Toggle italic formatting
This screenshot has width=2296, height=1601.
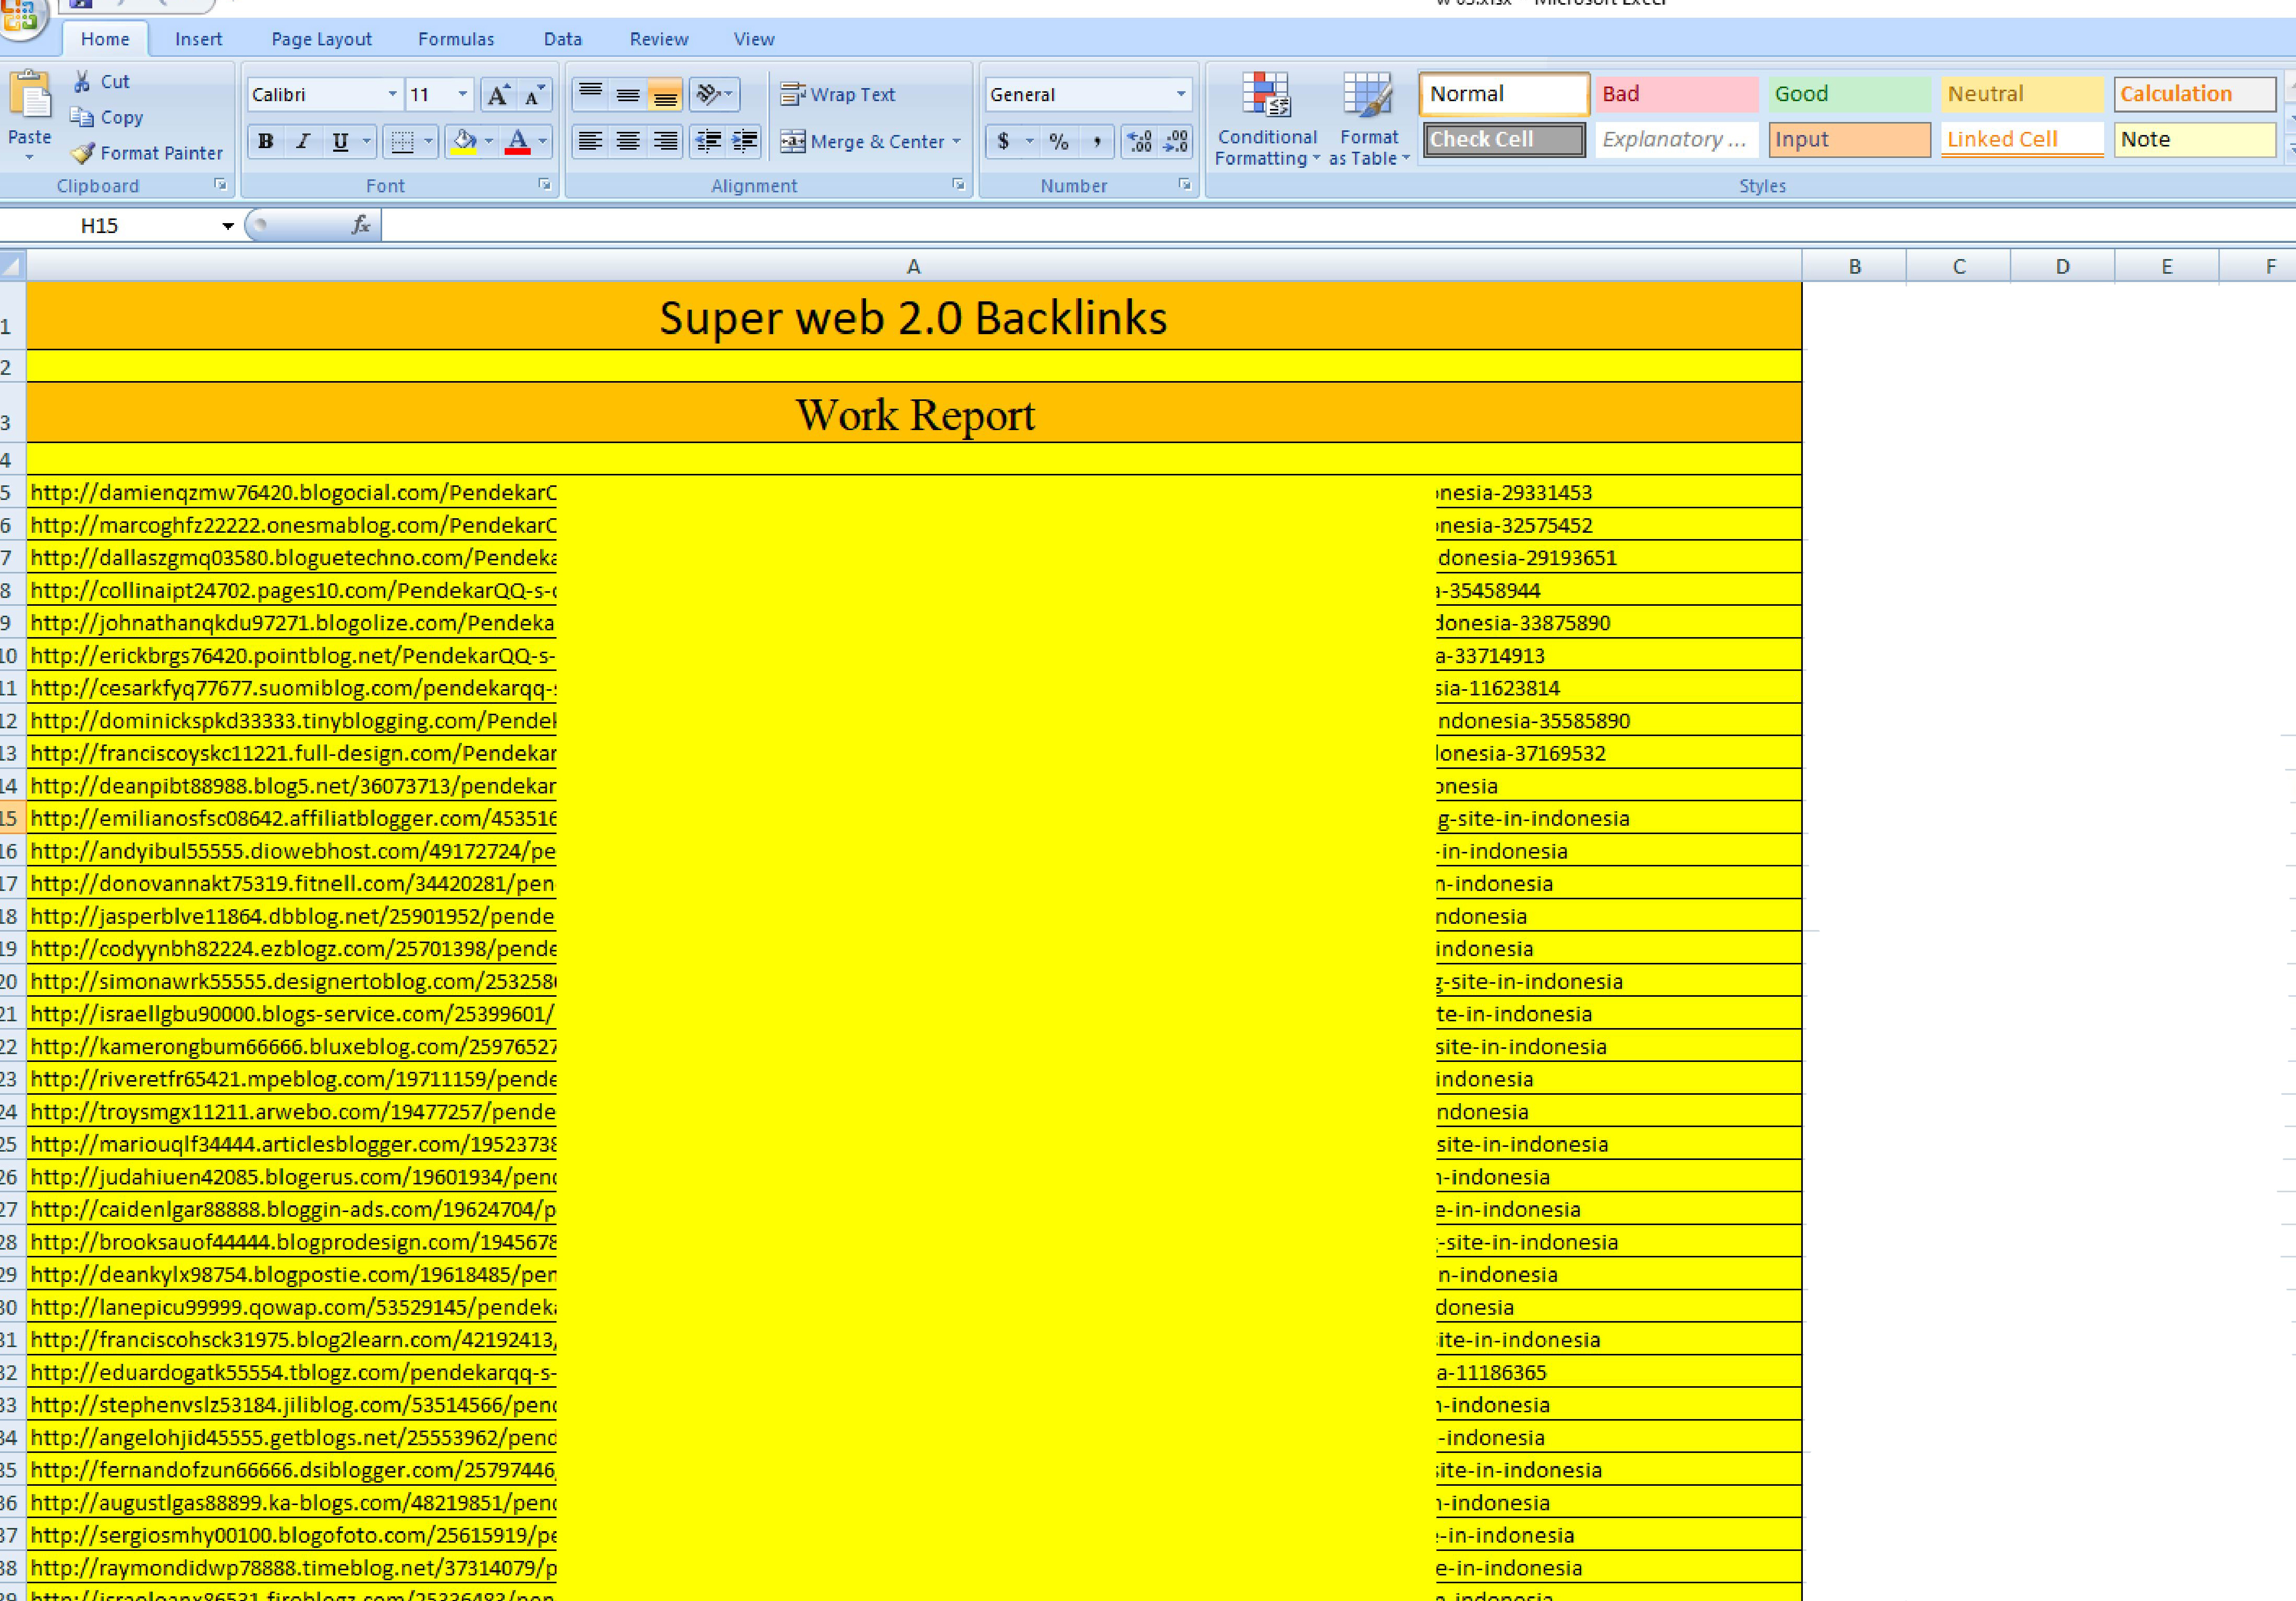302,141
